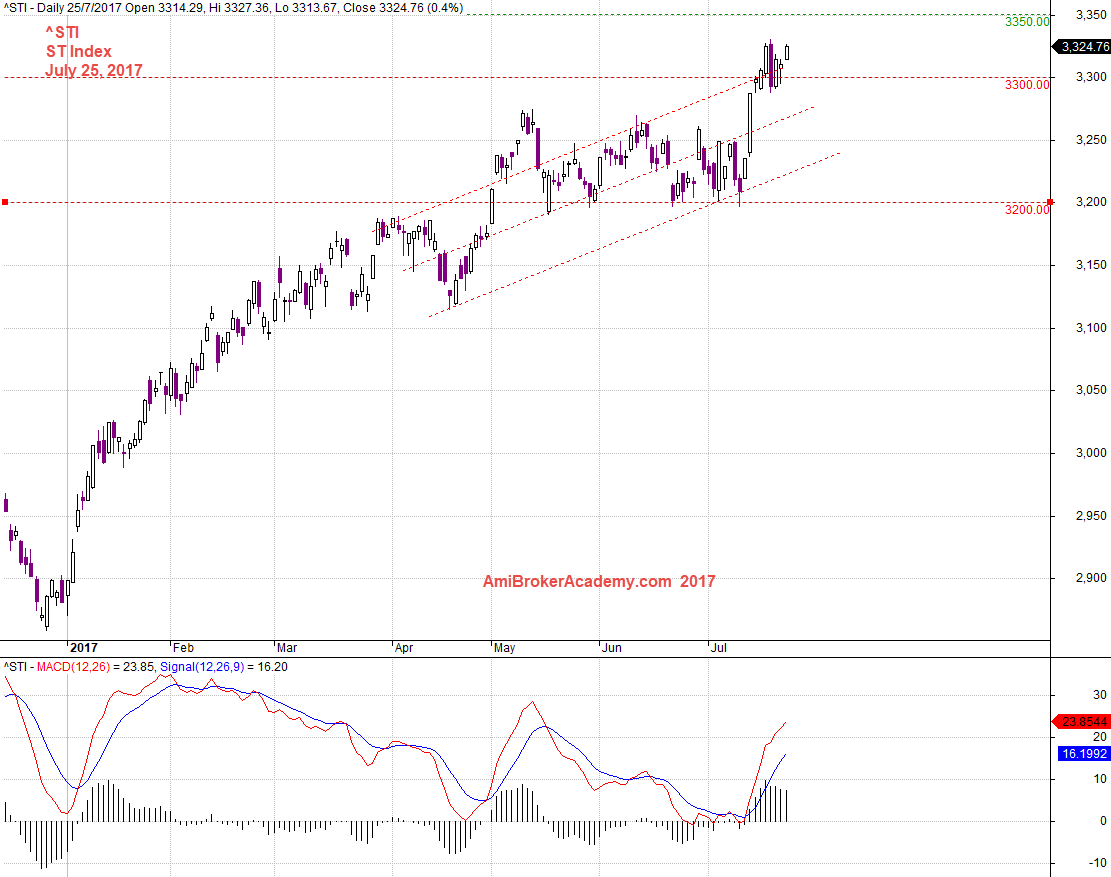Click the '2017' year label on time axis

[x=84, y=647]
